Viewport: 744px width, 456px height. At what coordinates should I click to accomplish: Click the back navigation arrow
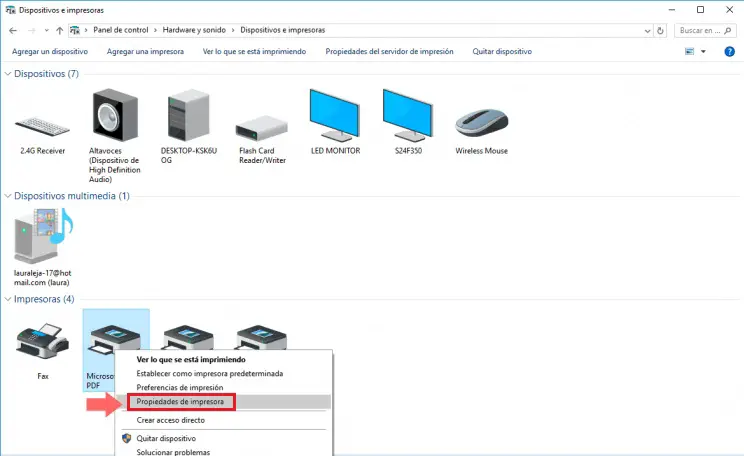click(x=13, y=30)
